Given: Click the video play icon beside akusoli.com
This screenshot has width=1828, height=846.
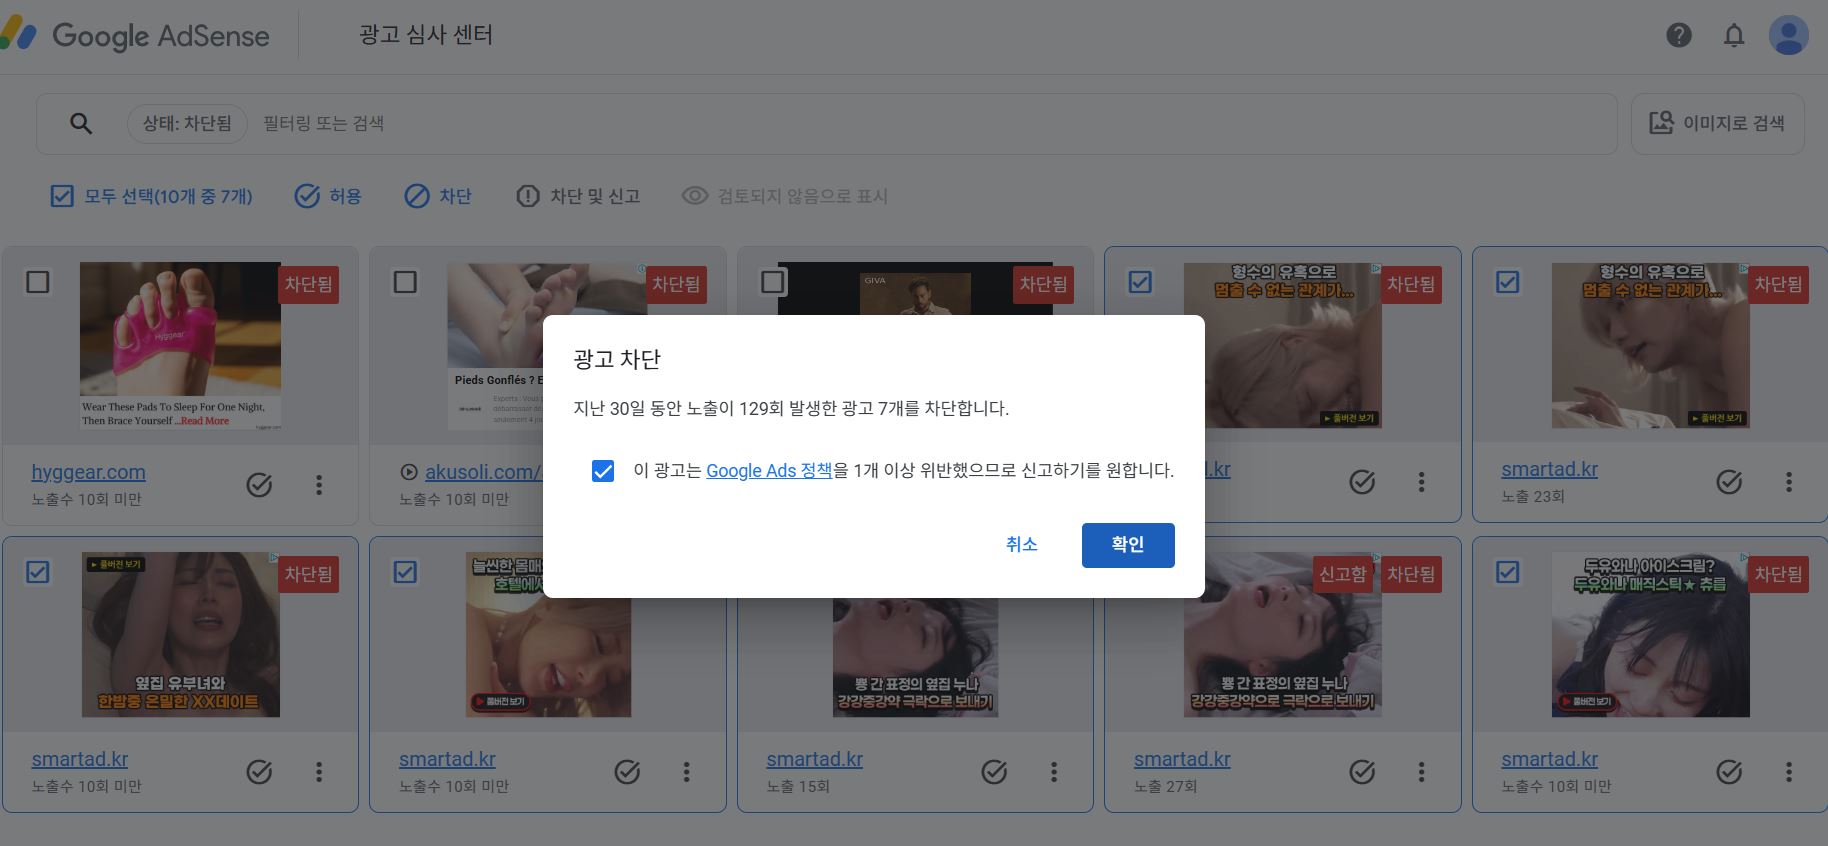Looking at the screenshot, I should pyautogui.click(x=408, y=472).
